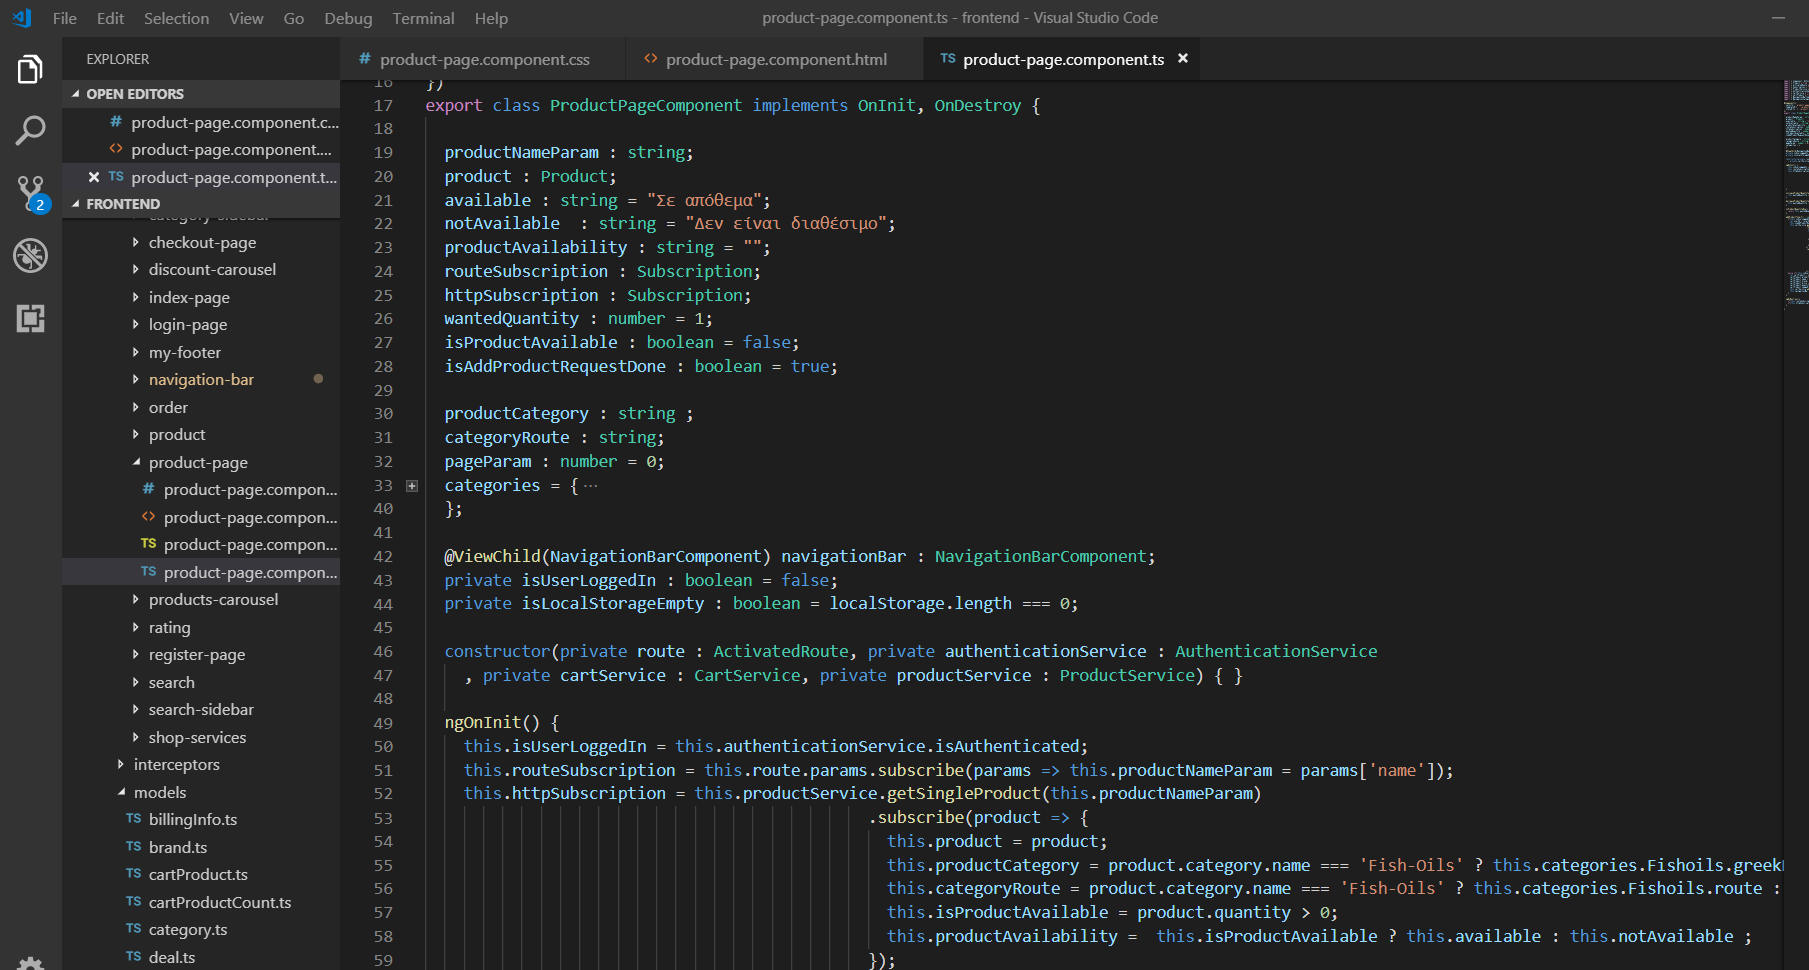Click line number 49 in gutter
The width and height of the screenshot is (1809, 970).
[383, 723]
